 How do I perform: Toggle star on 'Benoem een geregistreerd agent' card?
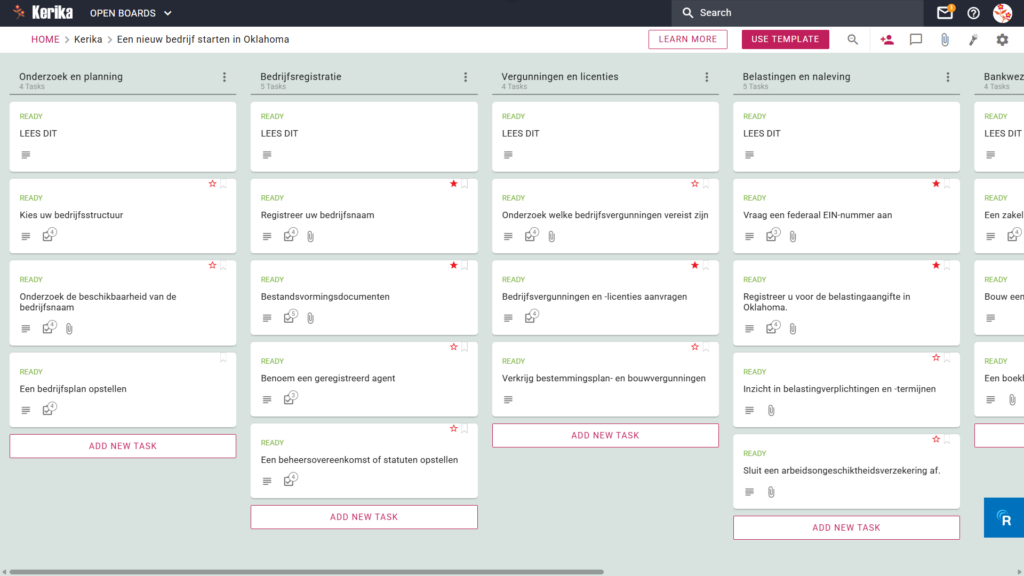tap(453, 347)
